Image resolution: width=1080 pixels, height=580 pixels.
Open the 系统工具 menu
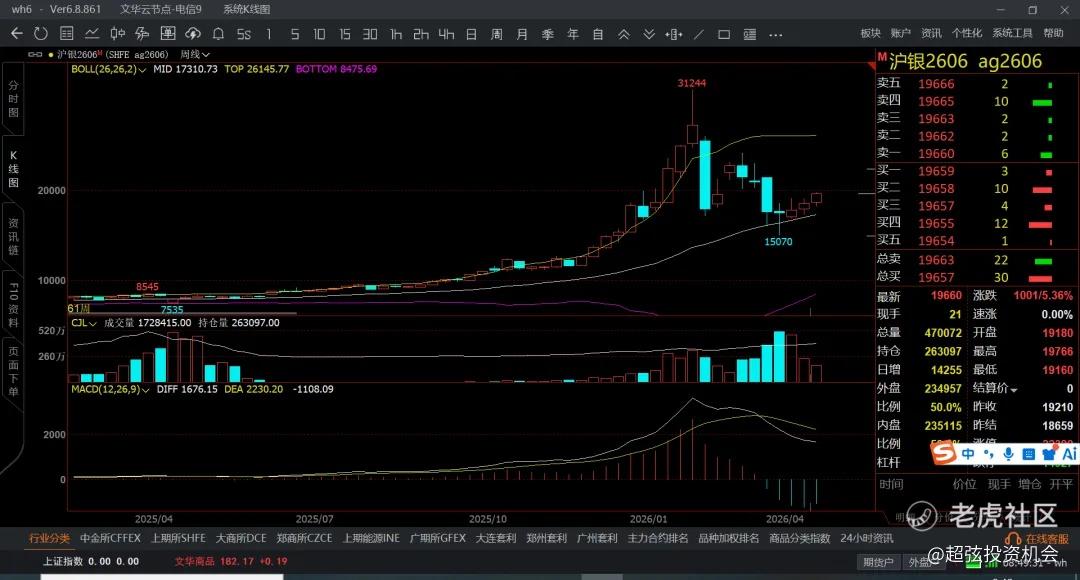click(1012, 33)
